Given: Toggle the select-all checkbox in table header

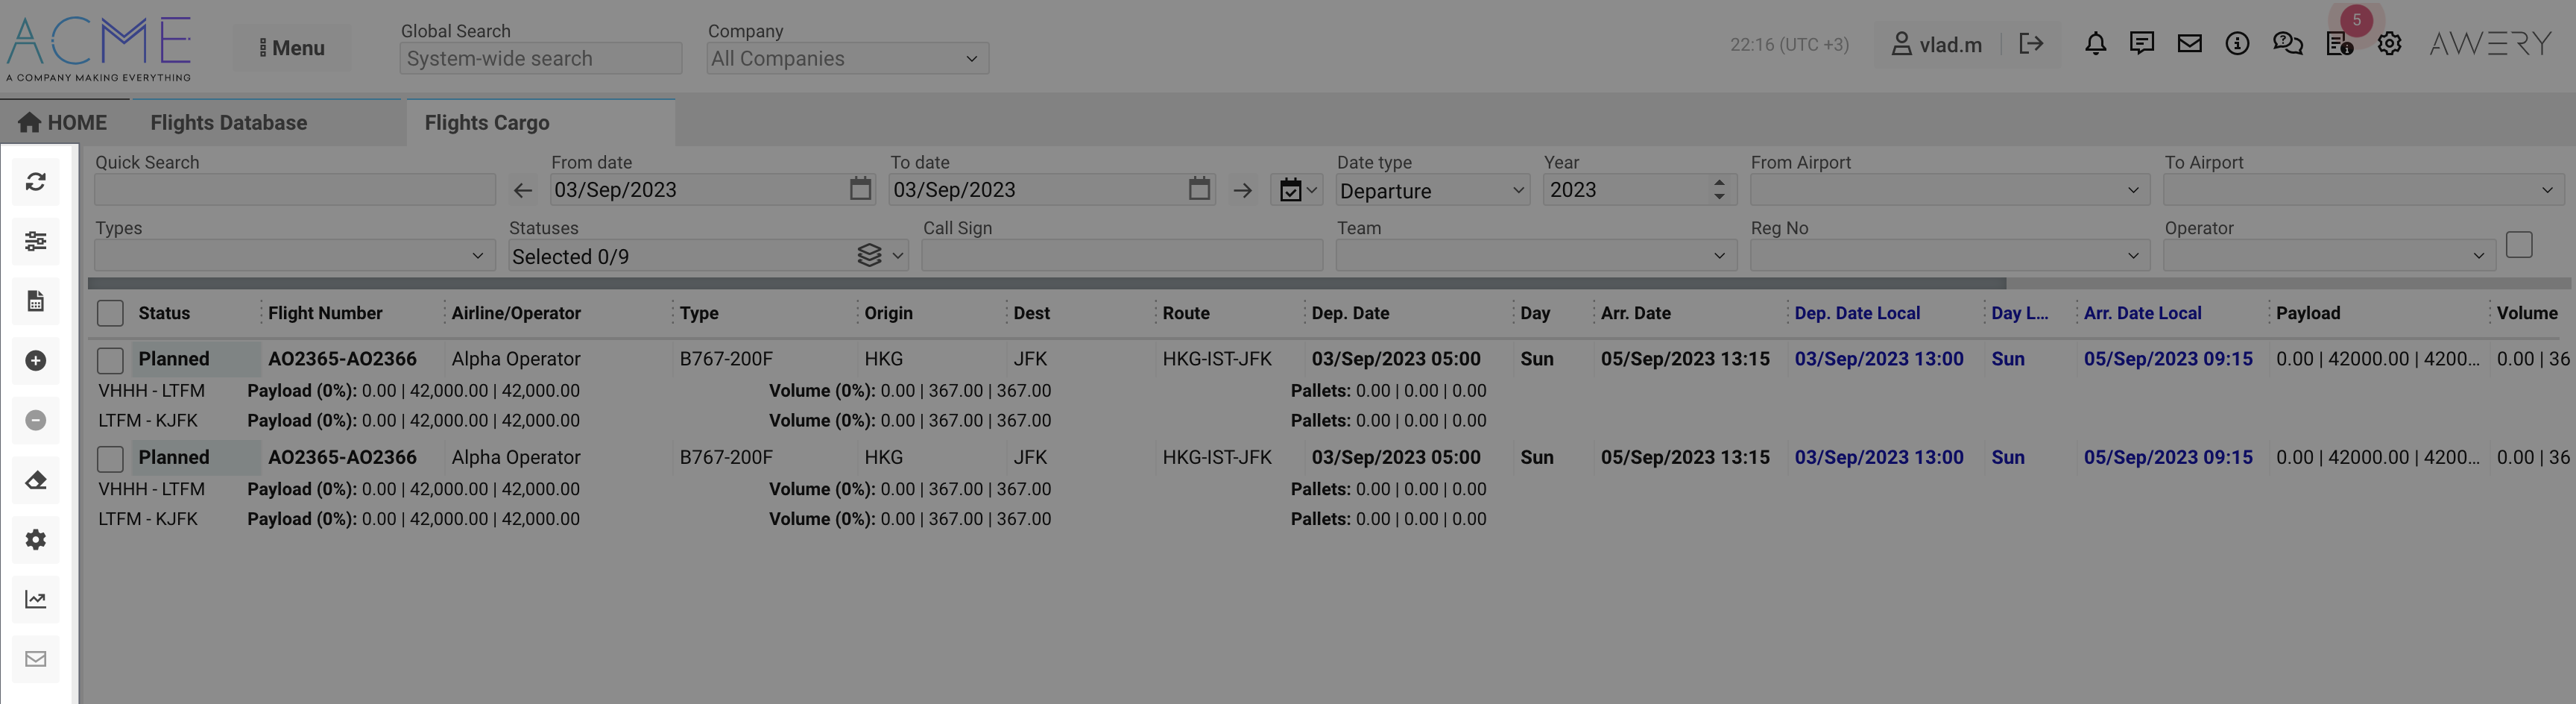Looking at the screenshot, I should (110, 313).
